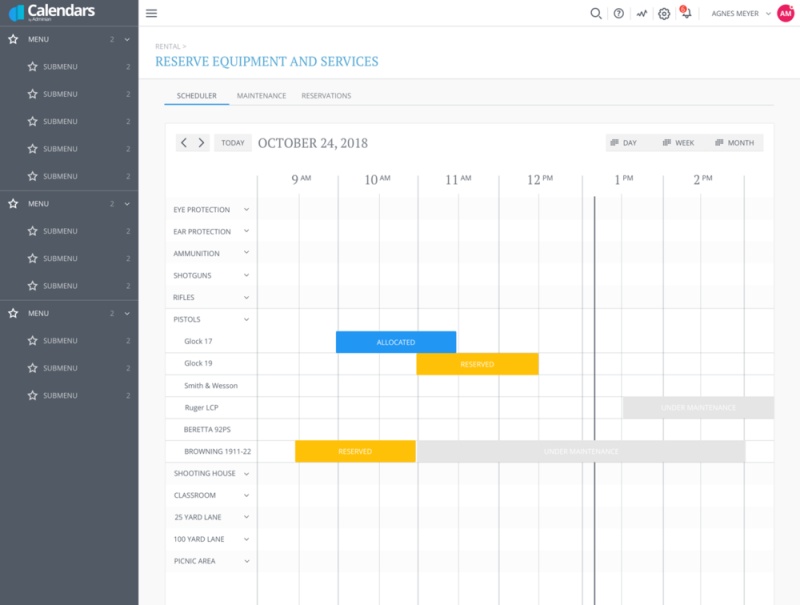Open settings gear icon in header
Image resolution: width=800 pixels, height=605 pixels.
tap(664, 14)
